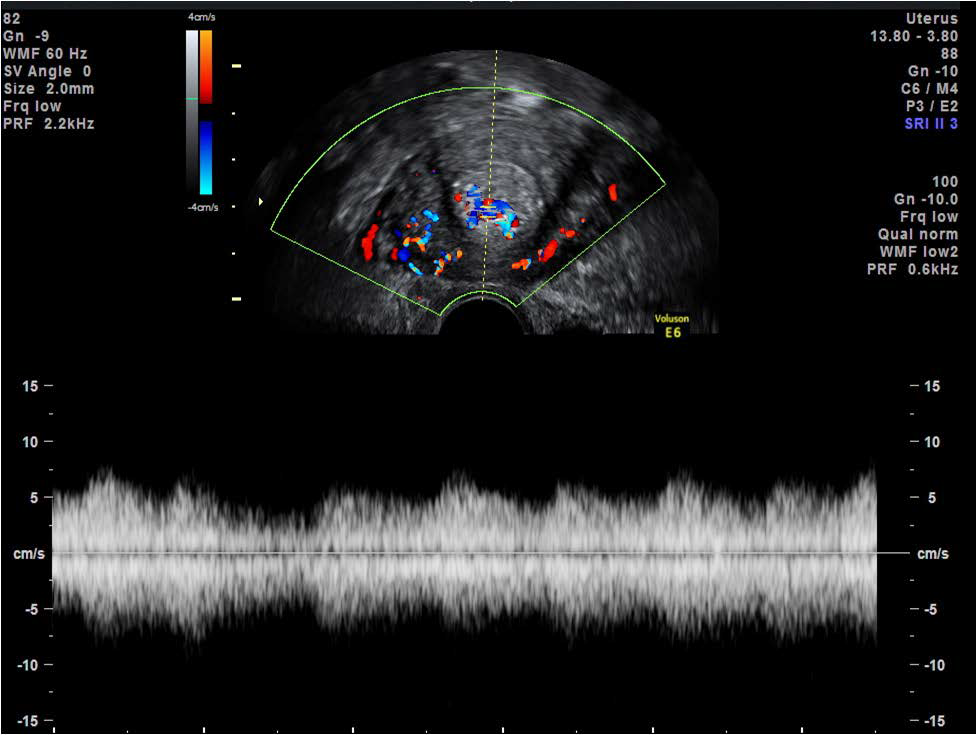The width and height of the screenshot is (977, 735).
Task: Select the yellow arrow marker indicator
Action: click(262, 200)
